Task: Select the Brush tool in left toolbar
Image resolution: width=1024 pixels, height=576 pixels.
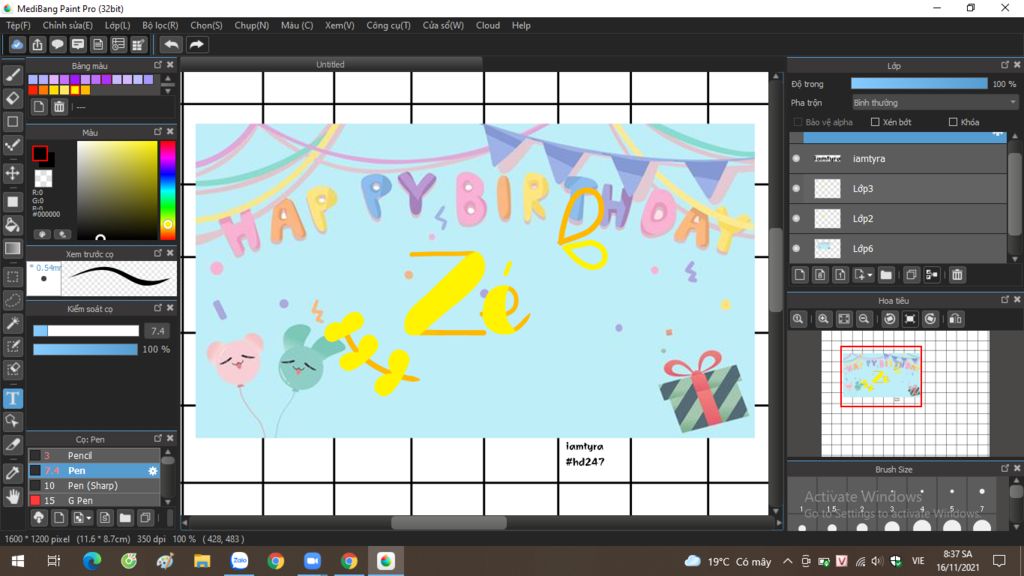Action: [x=12, y=75]
